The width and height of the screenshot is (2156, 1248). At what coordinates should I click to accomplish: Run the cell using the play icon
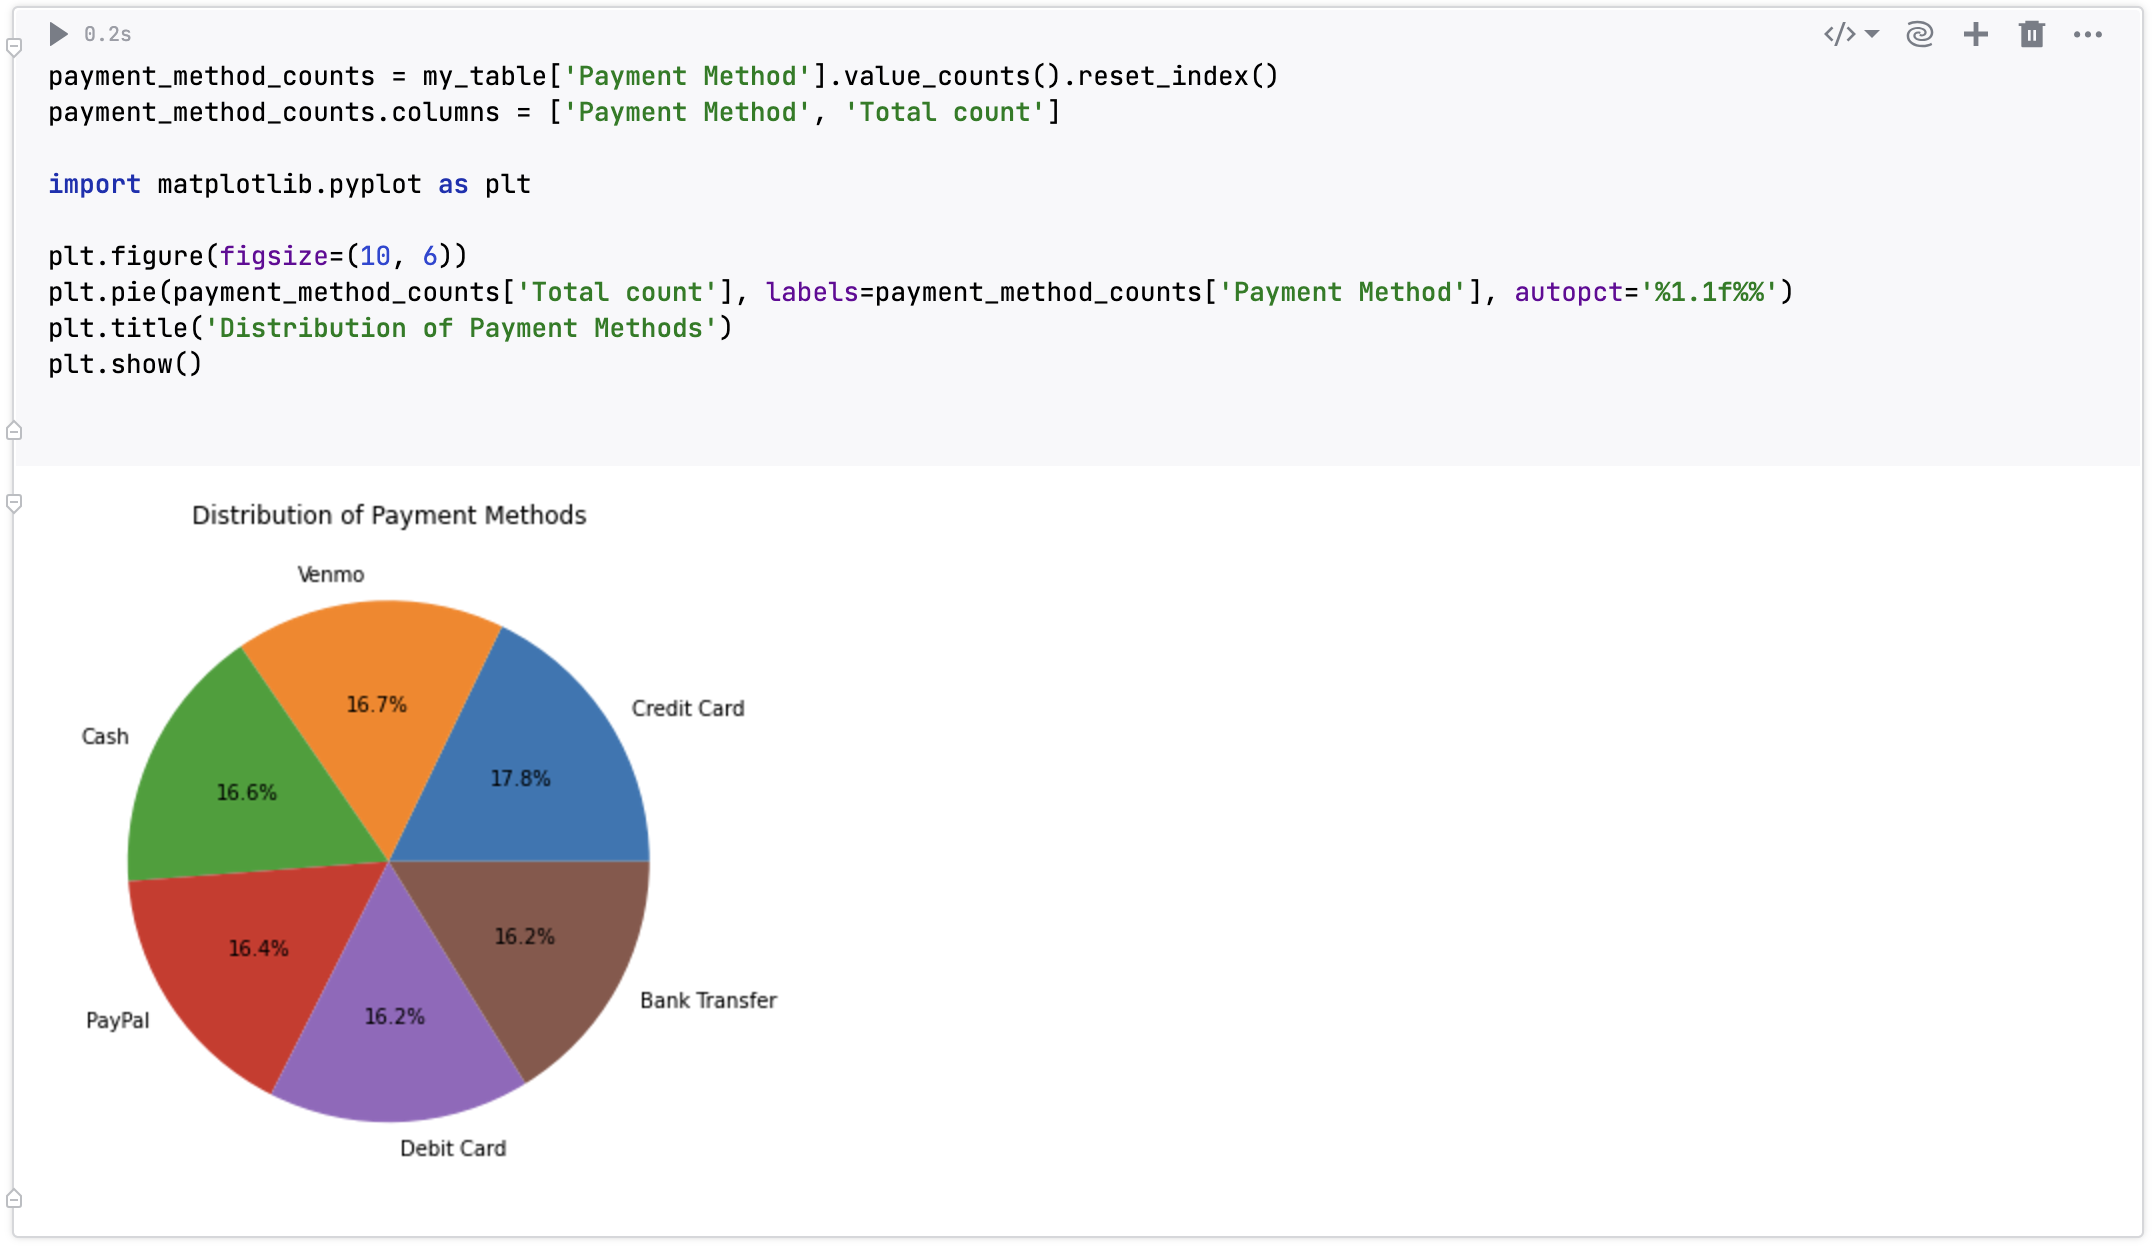pyautogui.click(x=57, y=34)
